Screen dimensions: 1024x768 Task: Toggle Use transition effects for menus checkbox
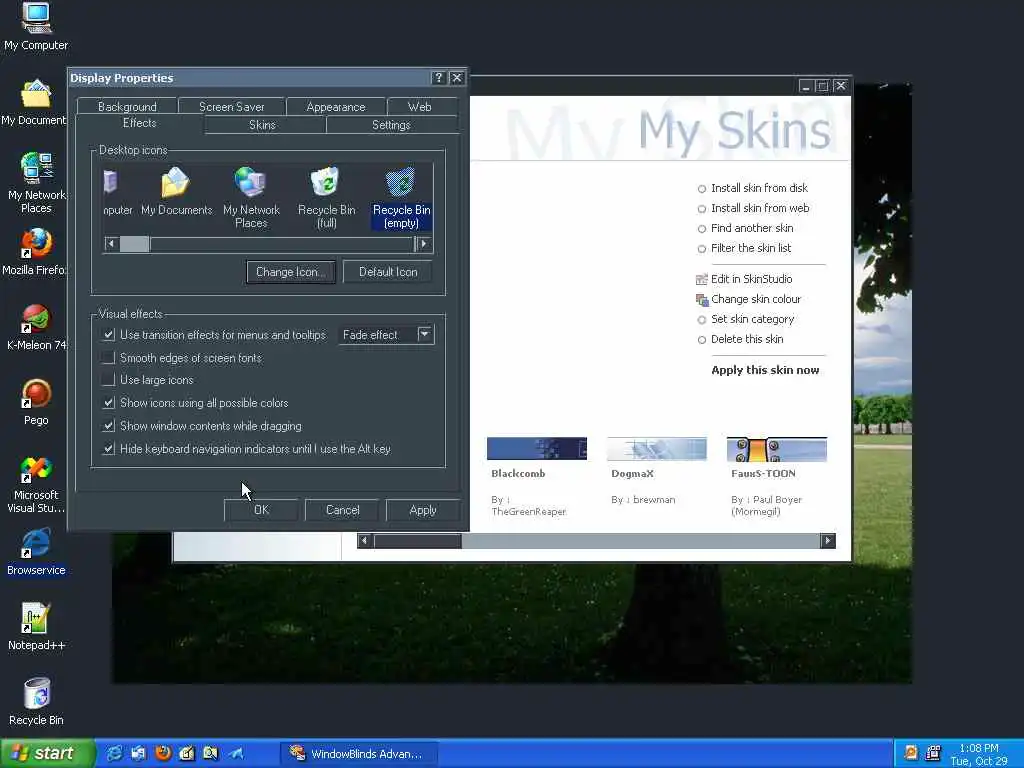pos(109,334)
